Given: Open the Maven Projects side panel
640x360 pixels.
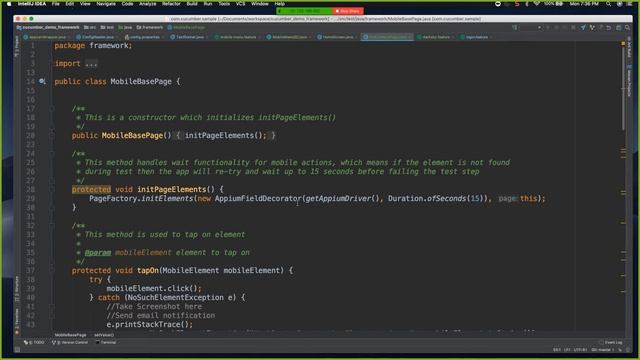Looking at the screenshot, I should (x=629, y=80).
